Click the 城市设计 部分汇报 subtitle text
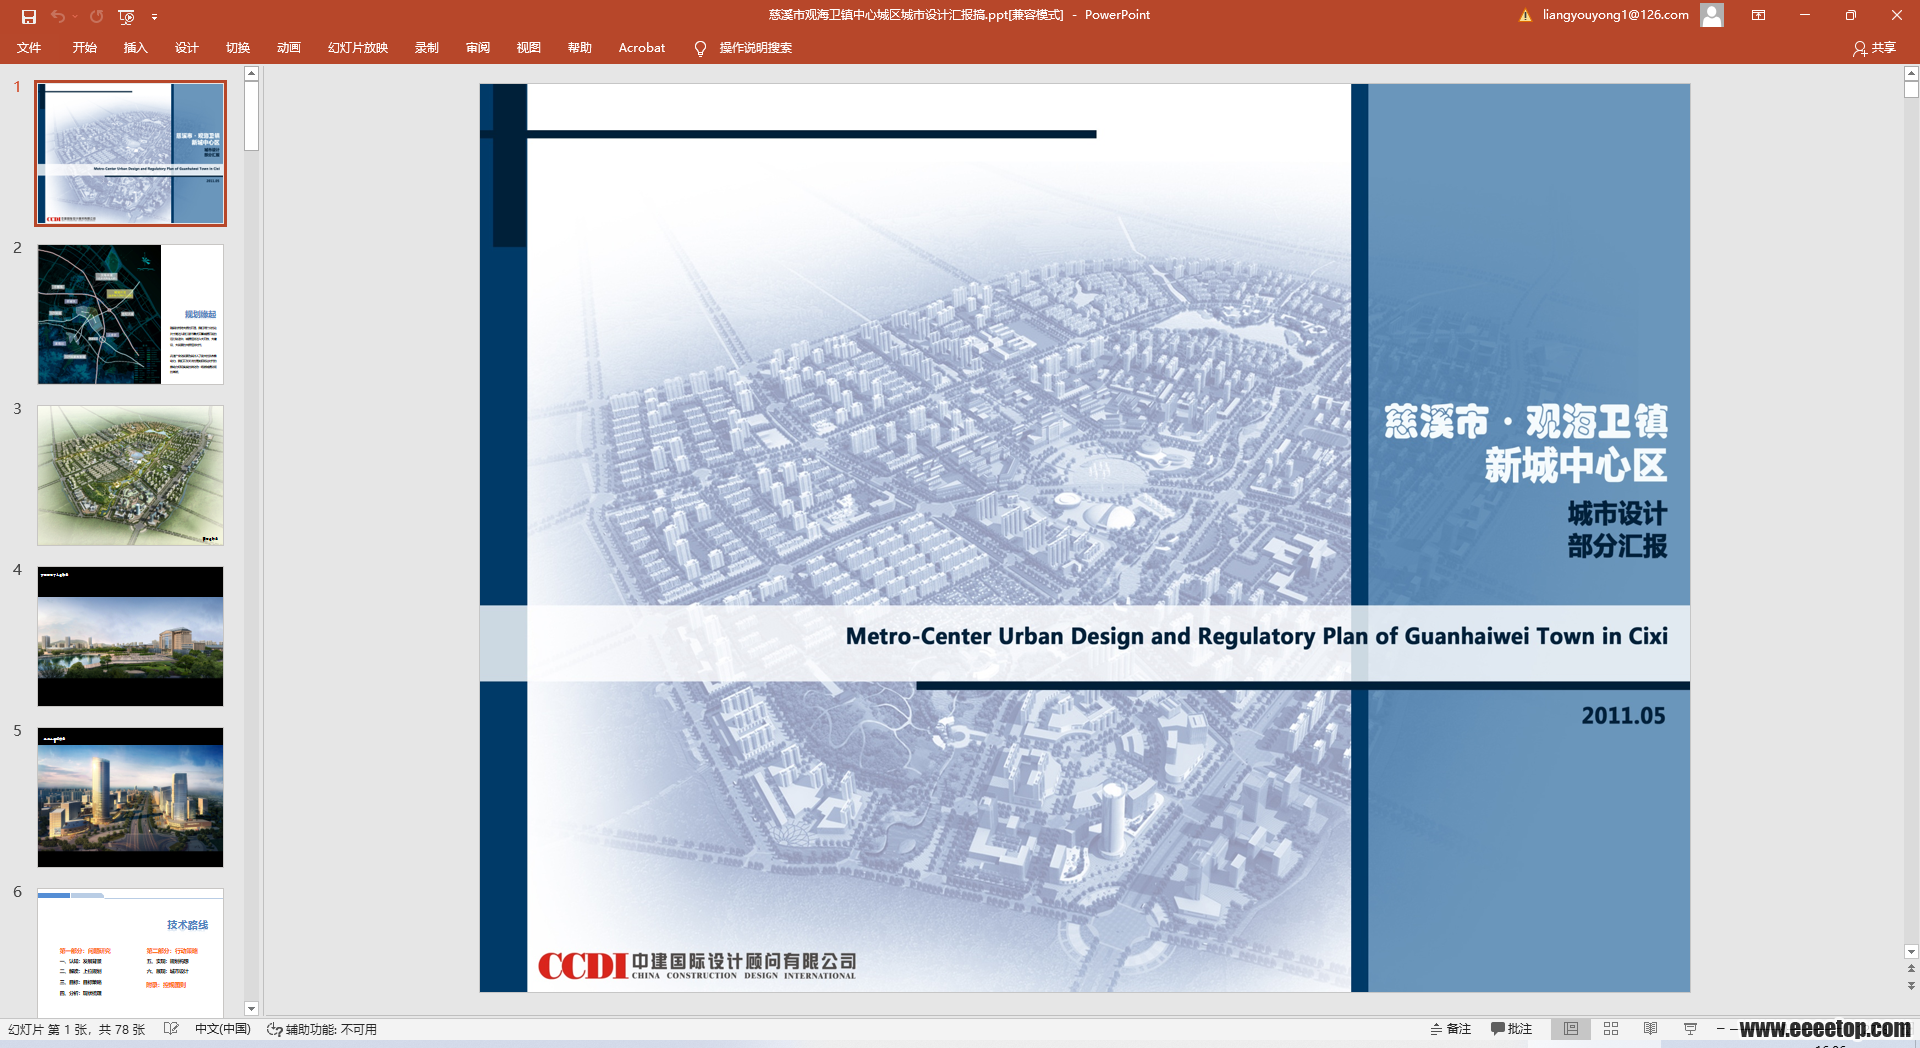1920x1048 pixels. pos(1617,530)
